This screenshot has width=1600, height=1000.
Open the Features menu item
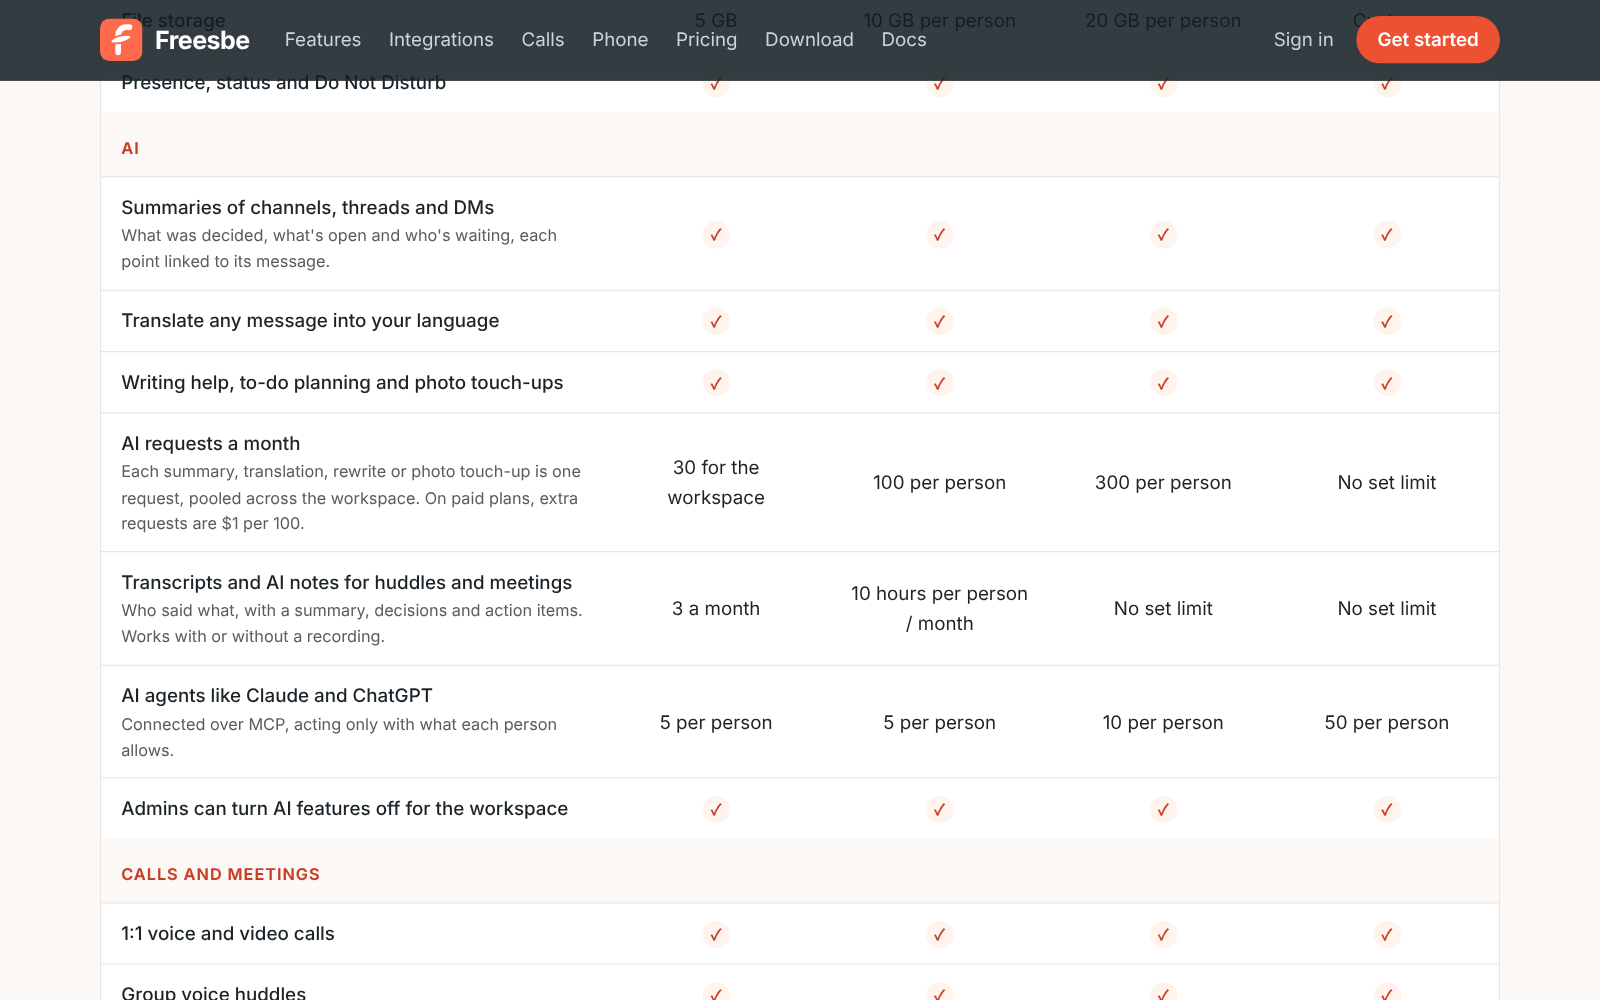(322, 40)
